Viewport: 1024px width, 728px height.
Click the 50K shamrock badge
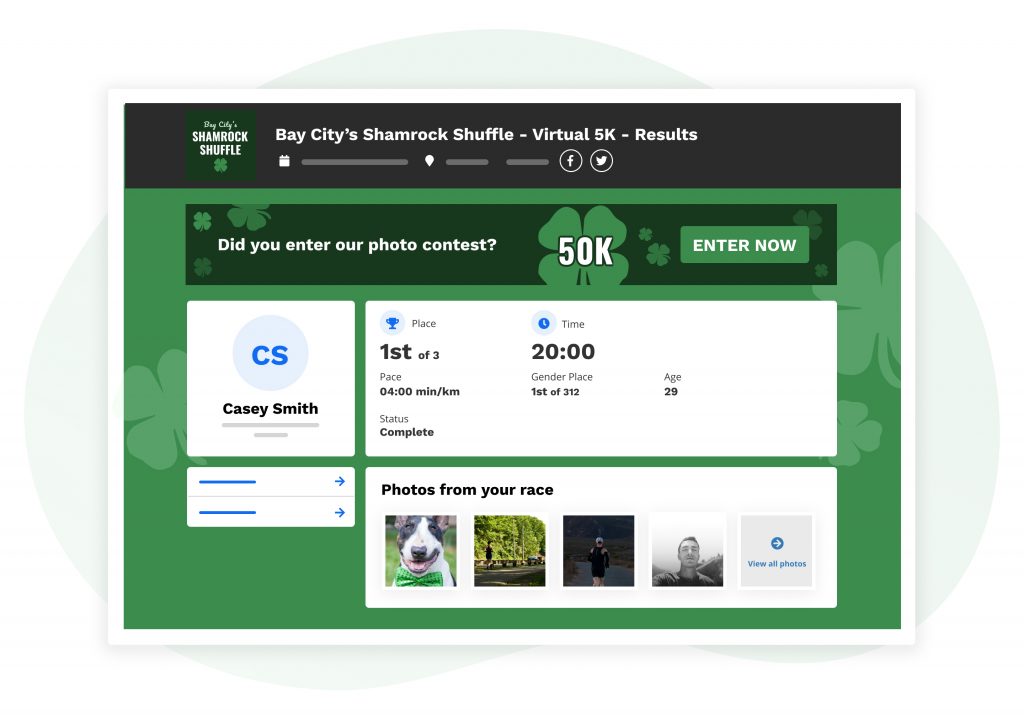[x=584, y=247]
